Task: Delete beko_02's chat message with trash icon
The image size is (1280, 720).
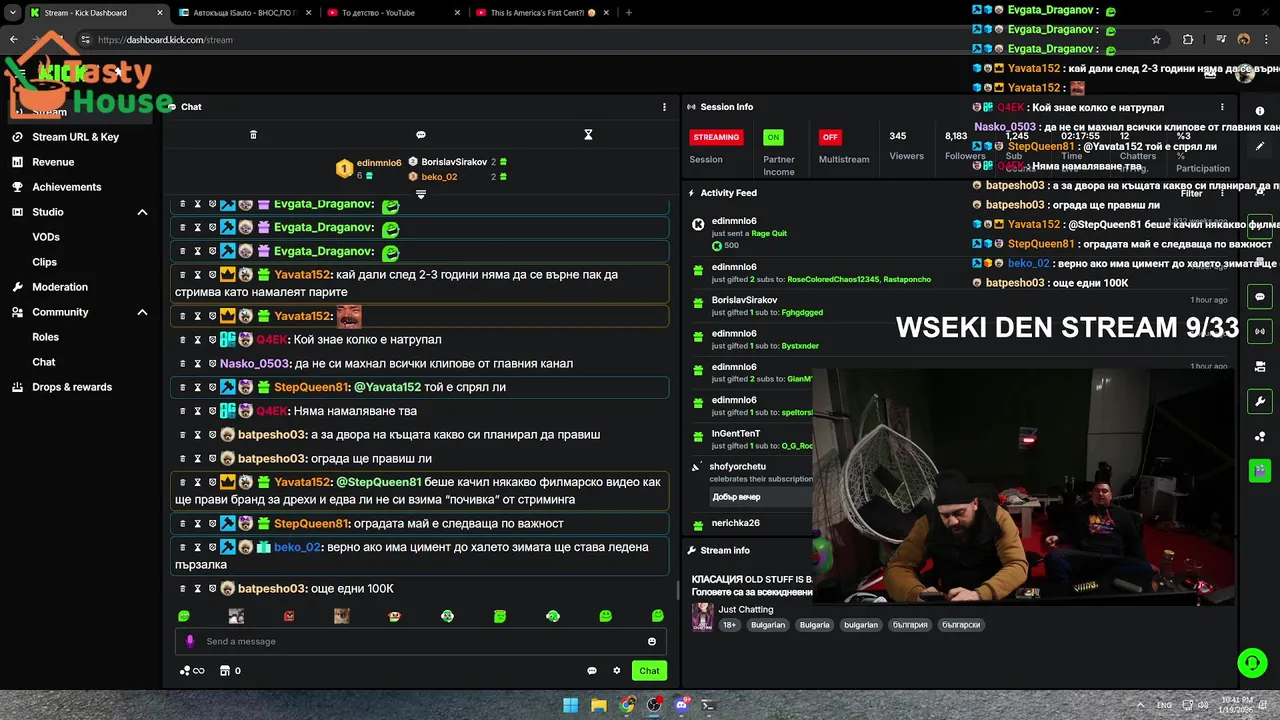Action: (x=182, y=548)
